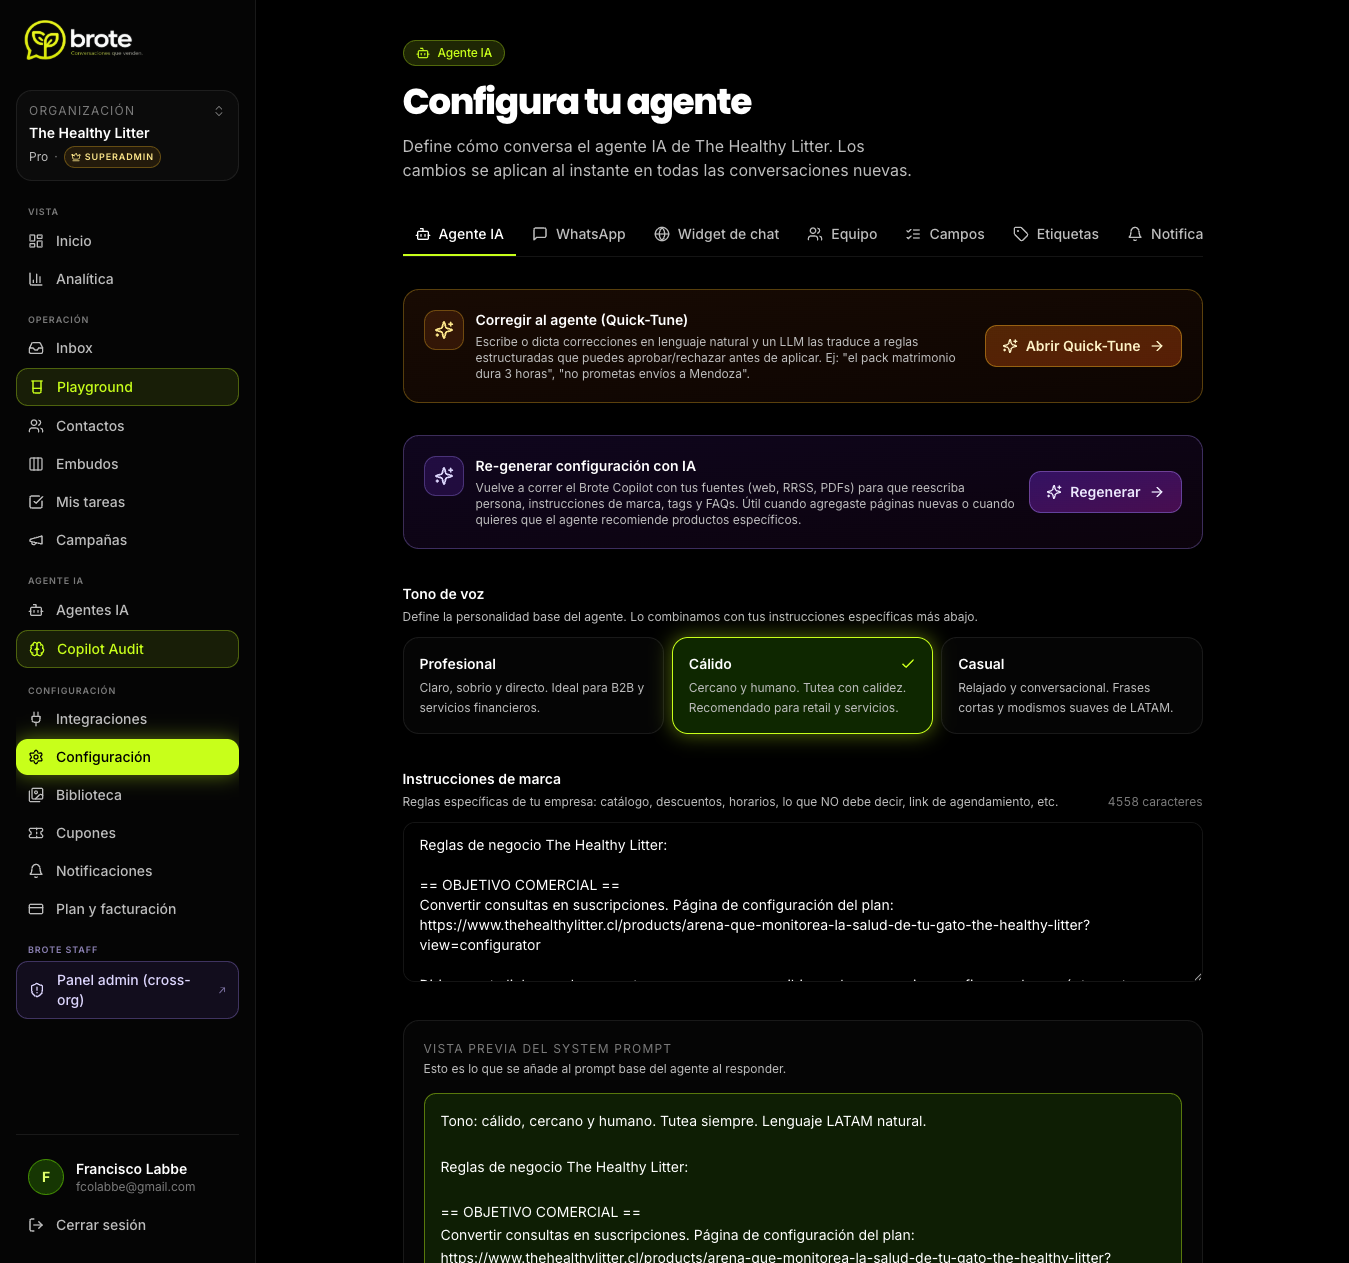Click the Agente IA badge above the title
This screenshot has height=1263, width=1349.
coord(454,53)
